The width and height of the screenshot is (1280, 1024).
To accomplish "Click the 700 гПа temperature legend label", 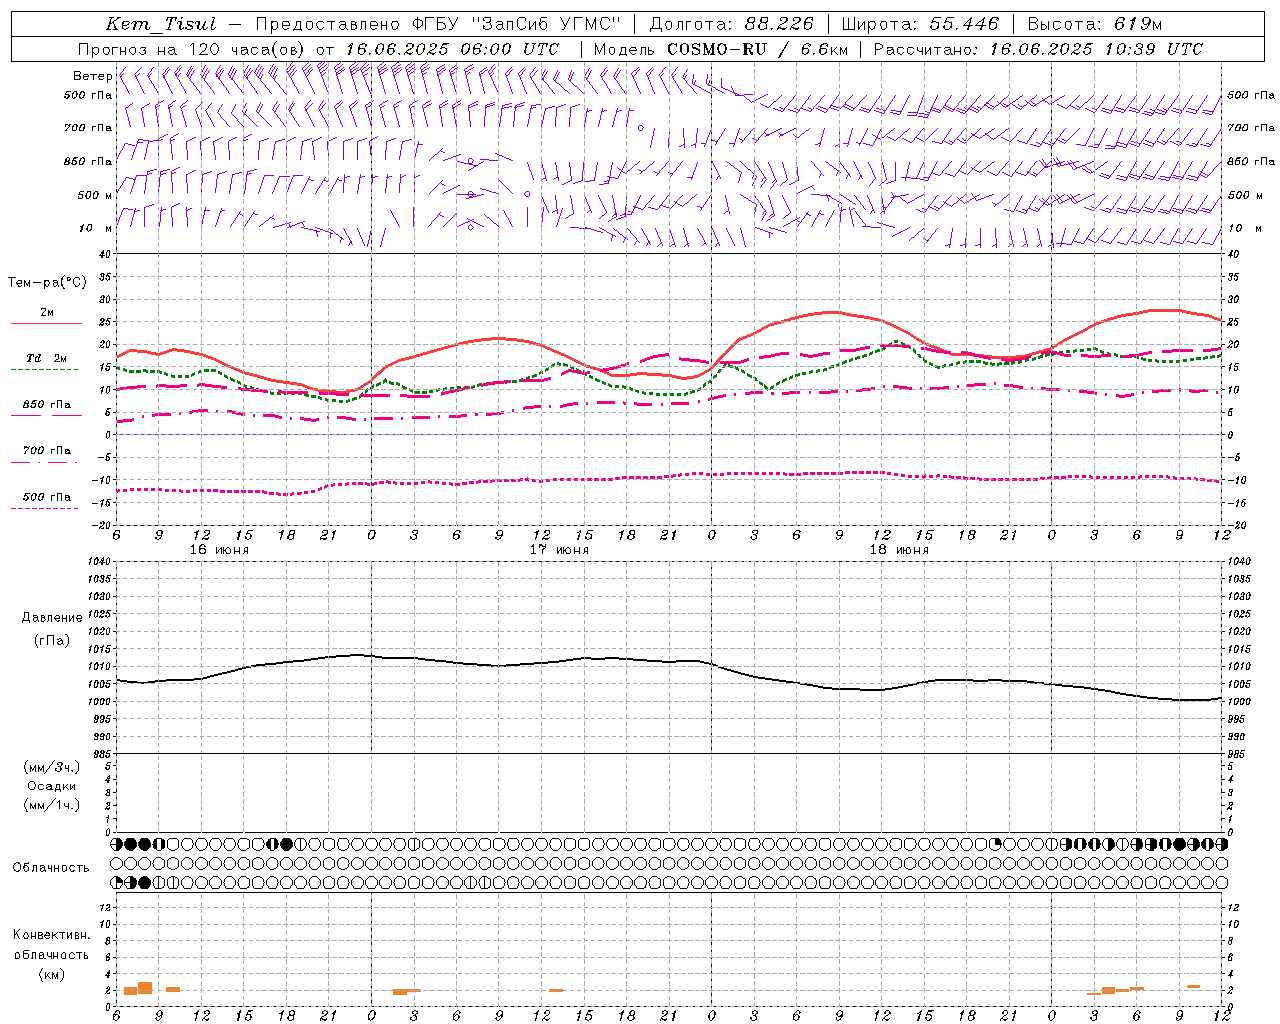I will point(46,451).
